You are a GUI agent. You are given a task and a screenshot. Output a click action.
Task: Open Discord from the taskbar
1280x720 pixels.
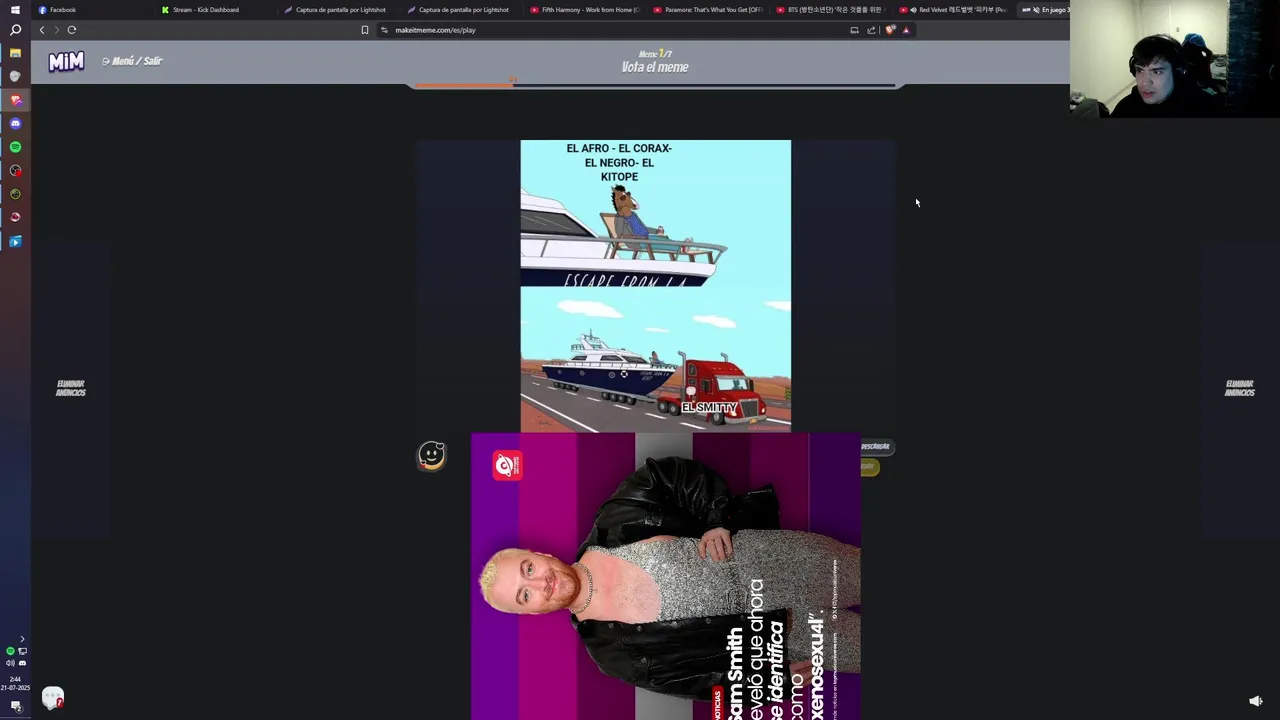[15, 123]
